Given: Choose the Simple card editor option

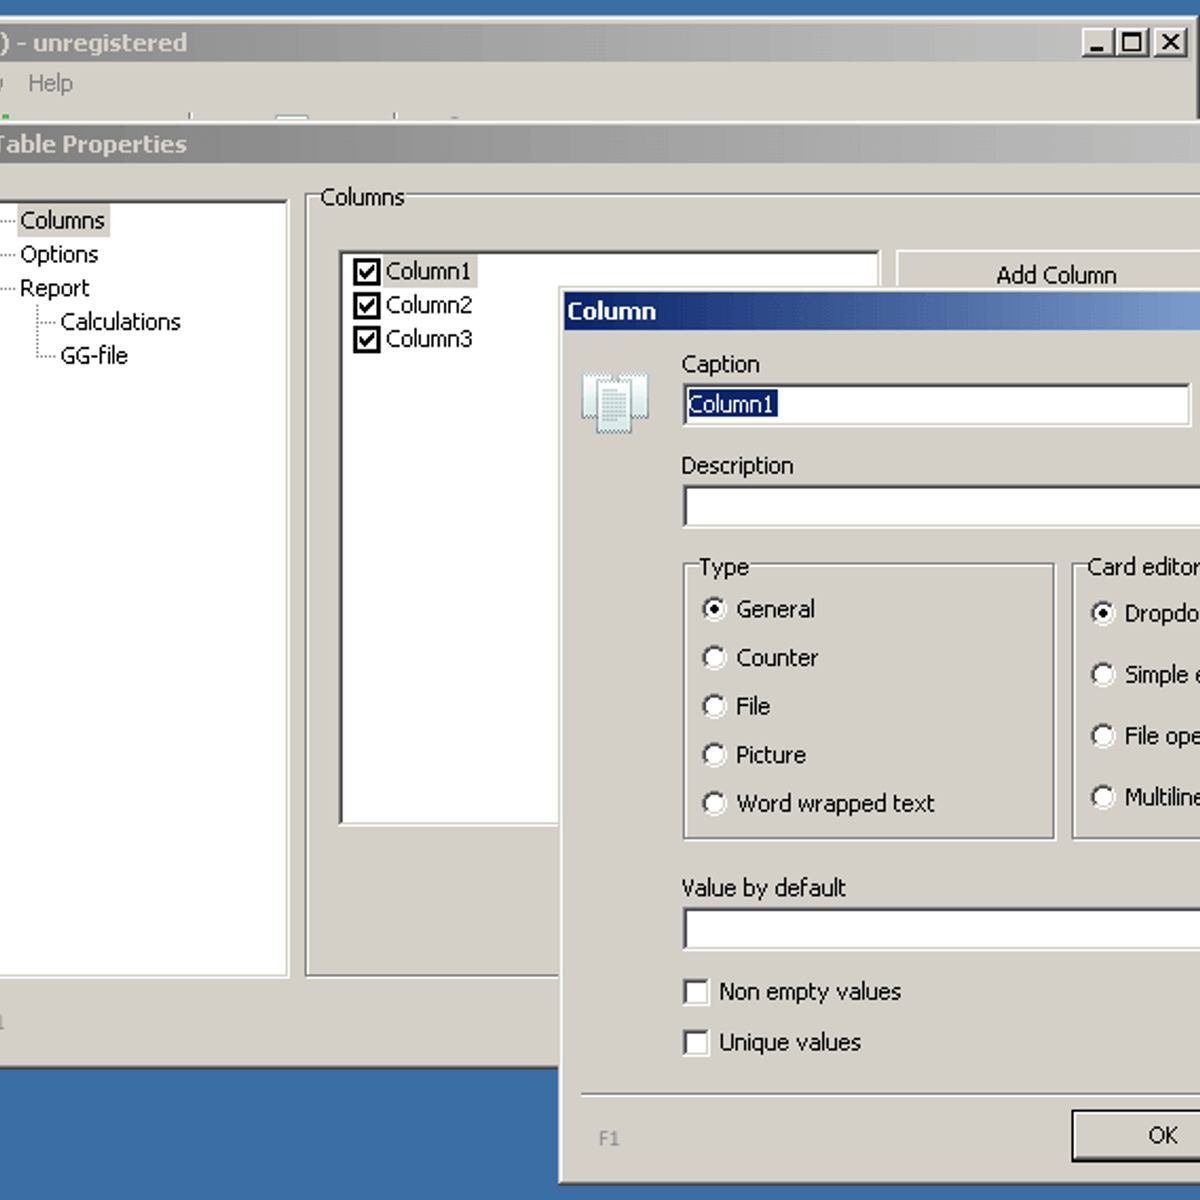Looking at the screenshot, I should (1103, 675).
